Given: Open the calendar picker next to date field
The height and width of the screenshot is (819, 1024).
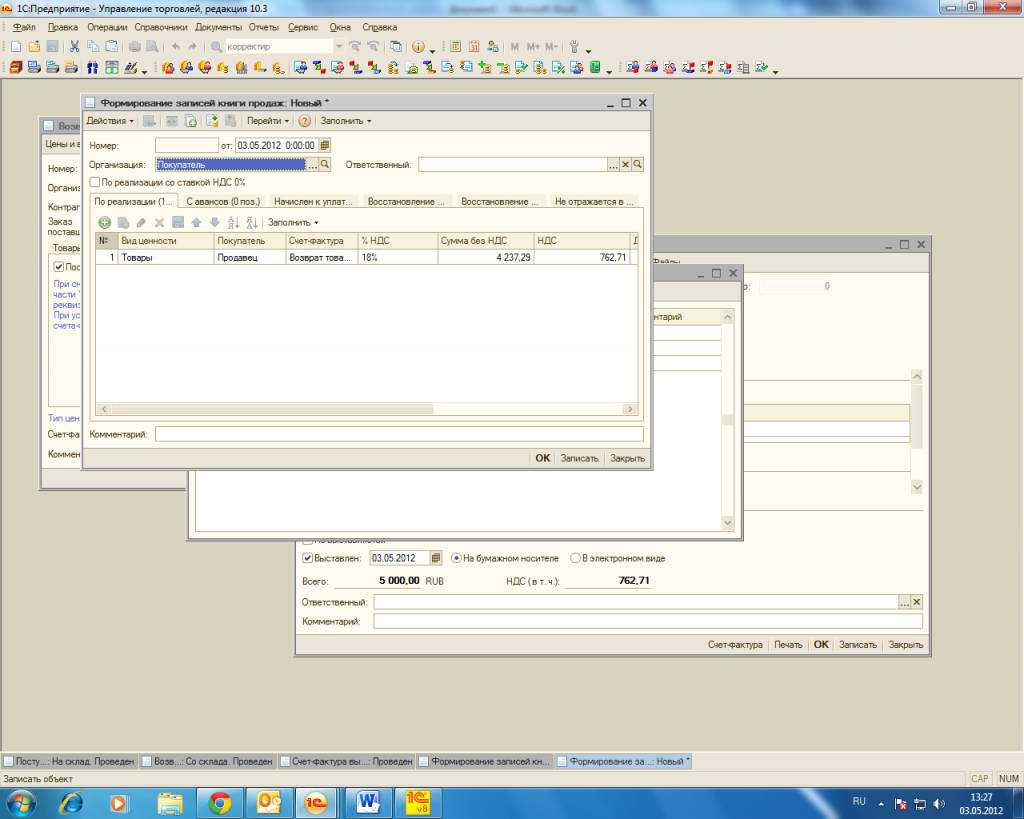Looking at the screenshot, I should pos(324,145).
